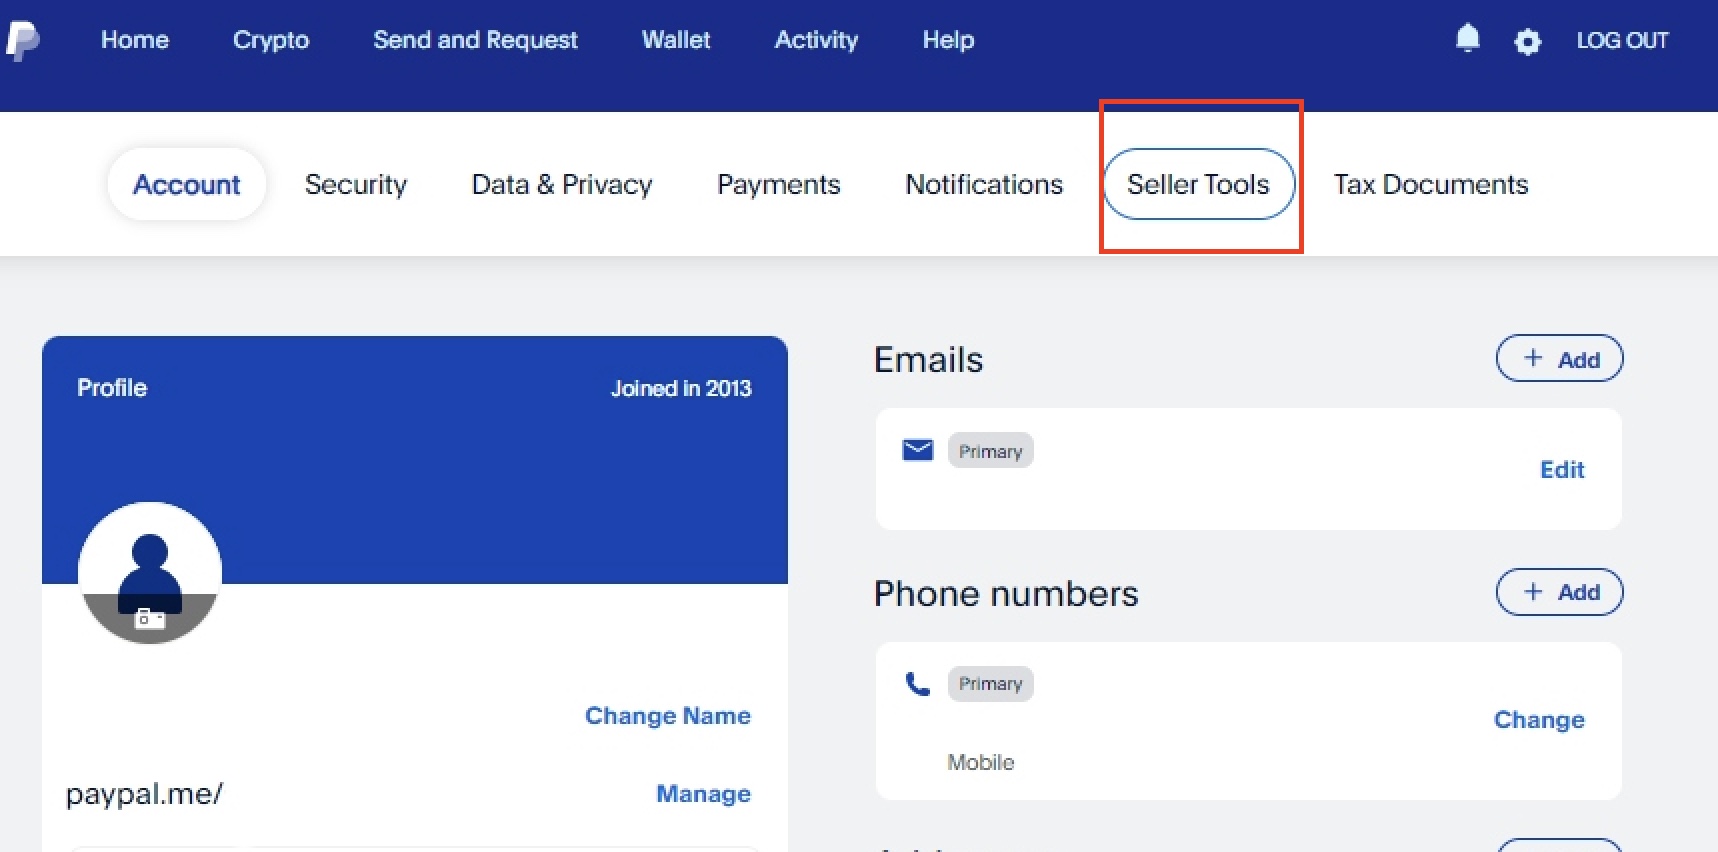
Task: Select the Account tab
Action: [x=187, y=185]
